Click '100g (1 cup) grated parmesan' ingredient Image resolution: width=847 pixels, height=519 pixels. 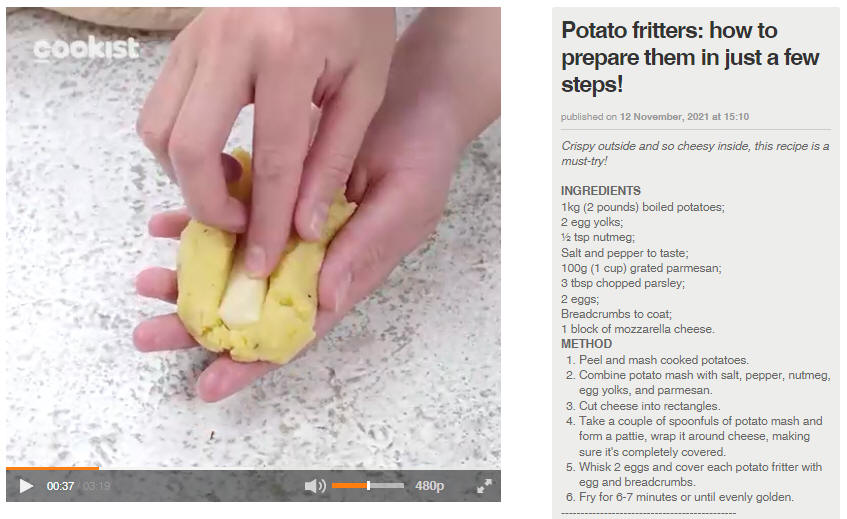coord(641,268)
